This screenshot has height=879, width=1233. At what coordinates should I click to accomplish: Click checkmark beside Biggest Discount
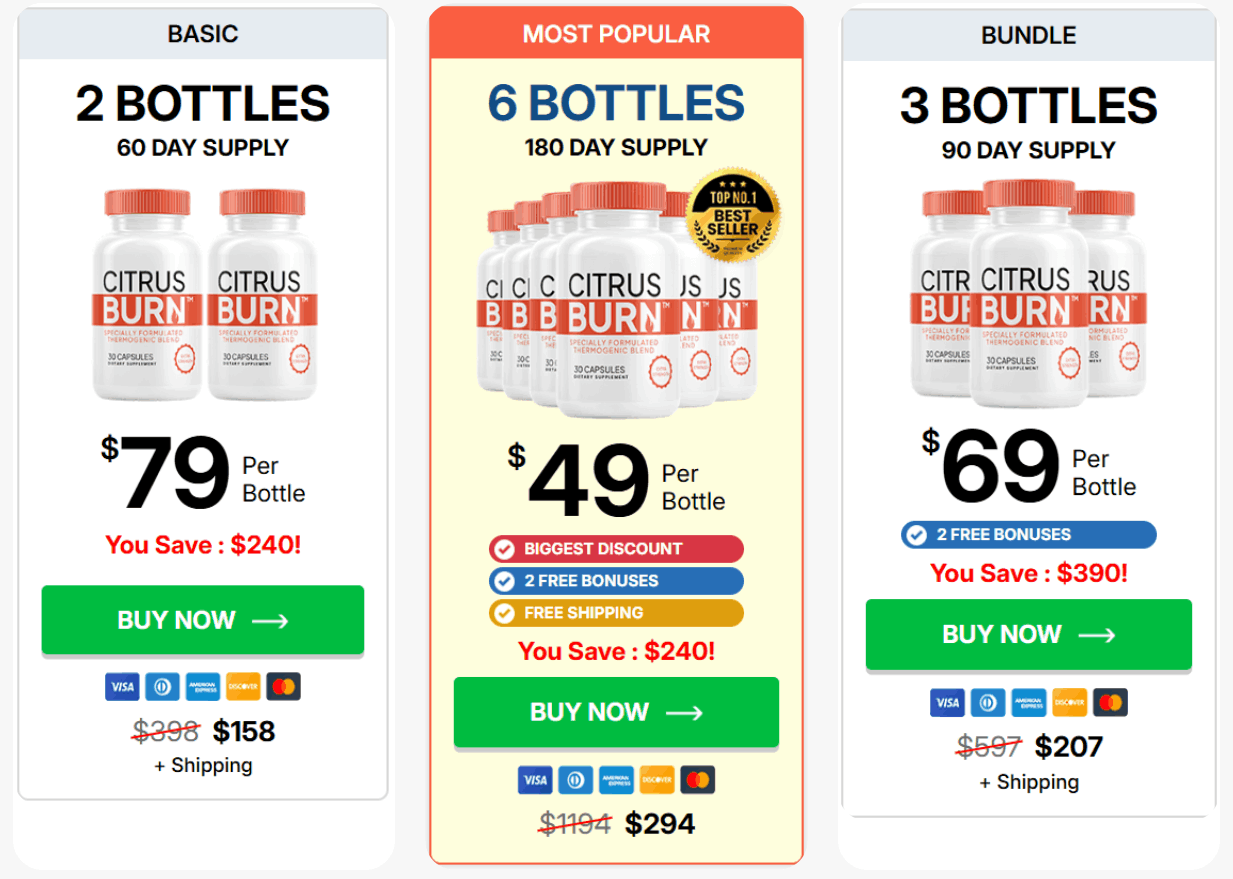(x=505, y=549)
